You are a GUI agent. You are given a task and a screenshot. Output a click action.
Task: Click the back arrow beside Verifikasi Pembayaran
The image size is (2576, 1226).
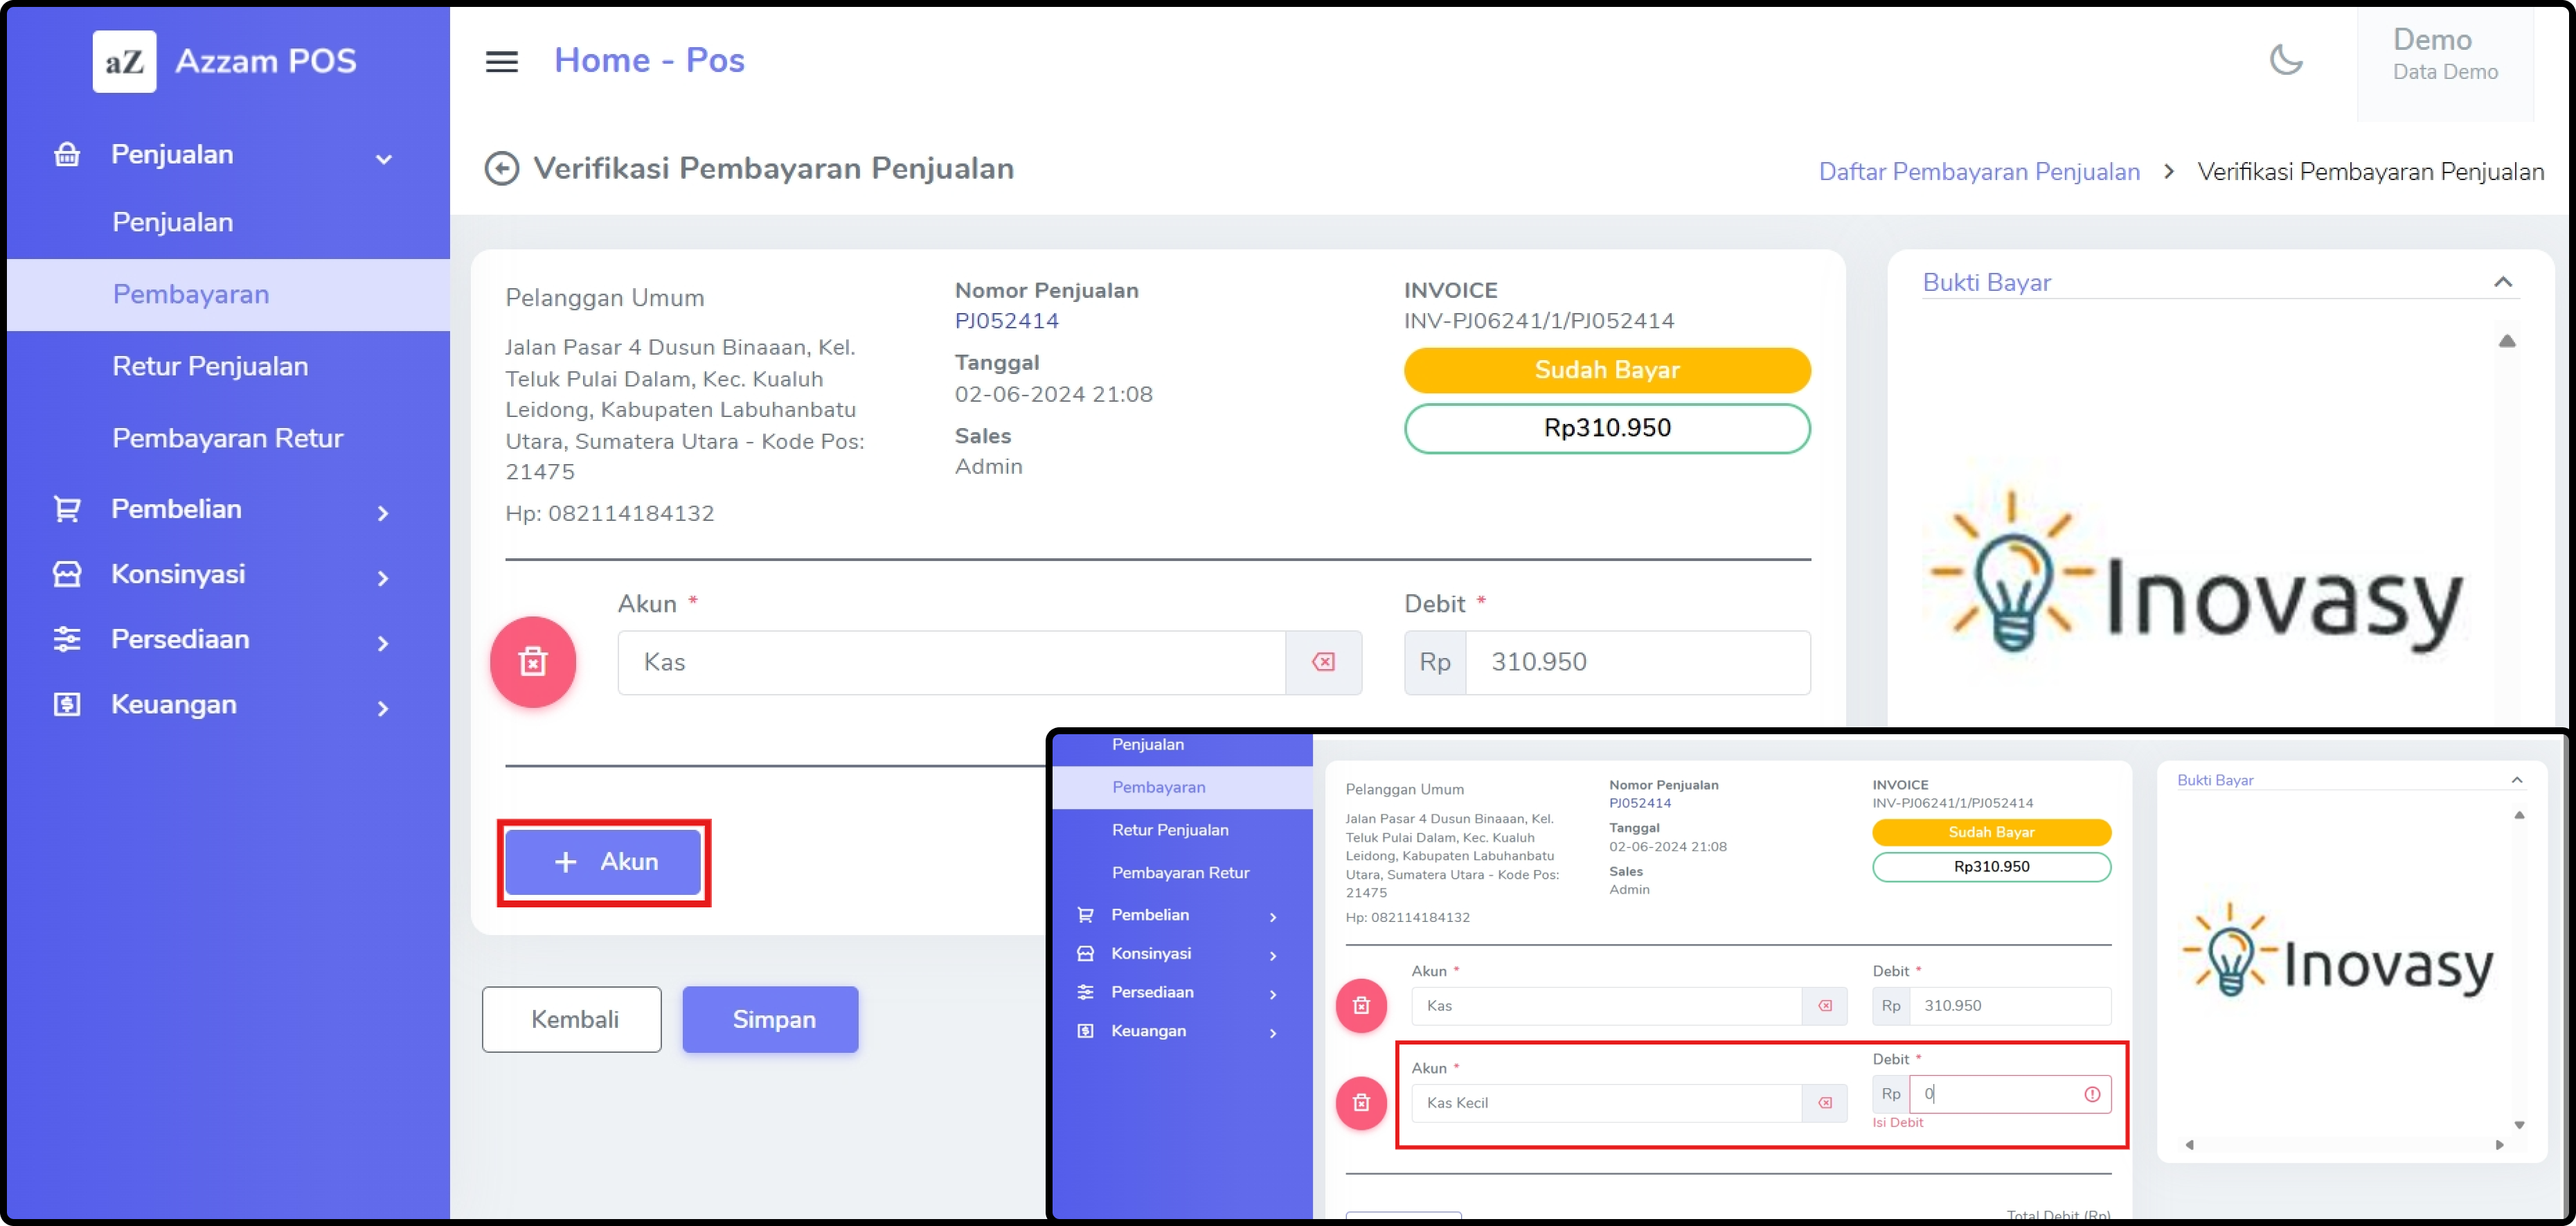pos(501,169)
